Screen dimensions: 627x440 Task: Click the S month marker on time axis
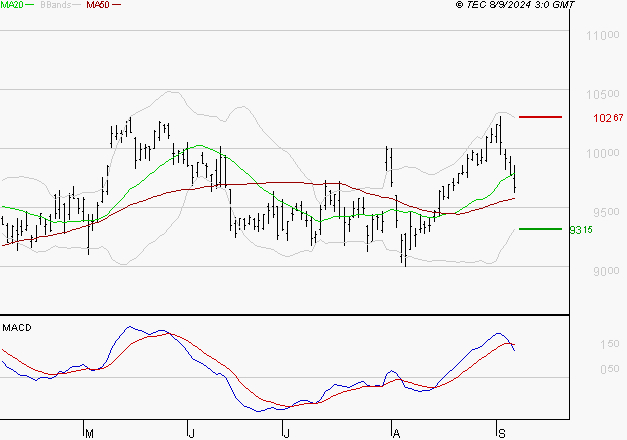[502, 434]
